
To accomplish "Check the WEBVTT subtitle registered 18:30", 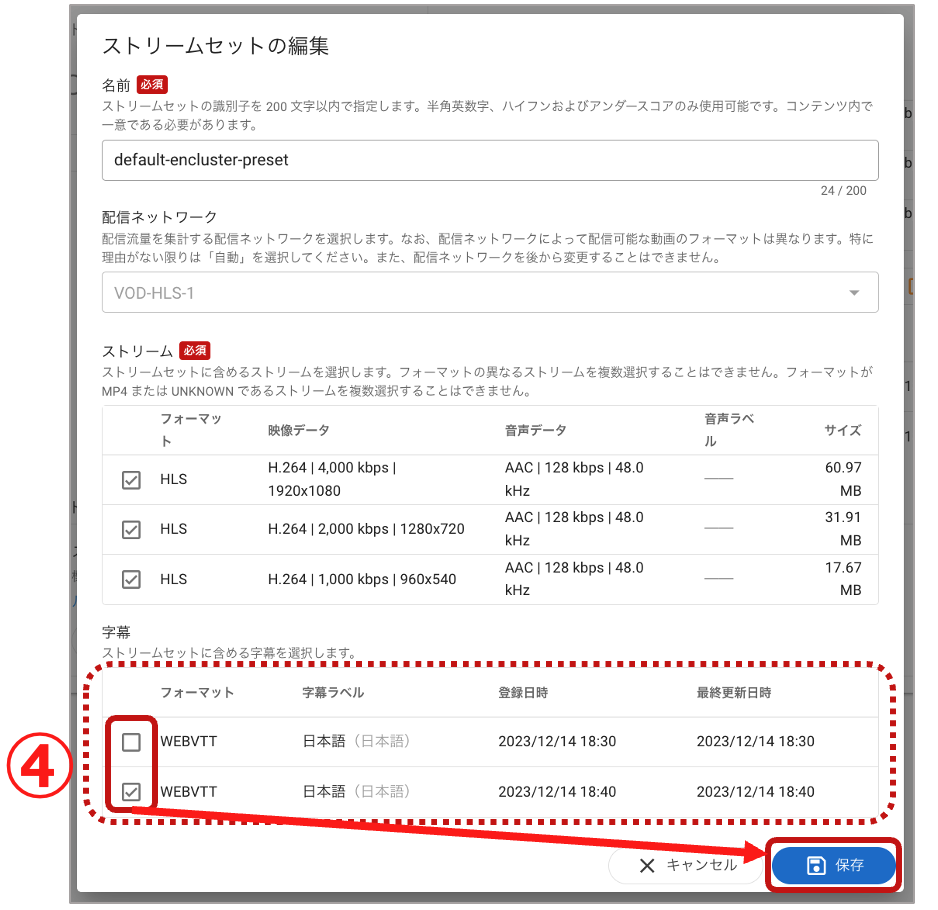I will pos(131,742).
